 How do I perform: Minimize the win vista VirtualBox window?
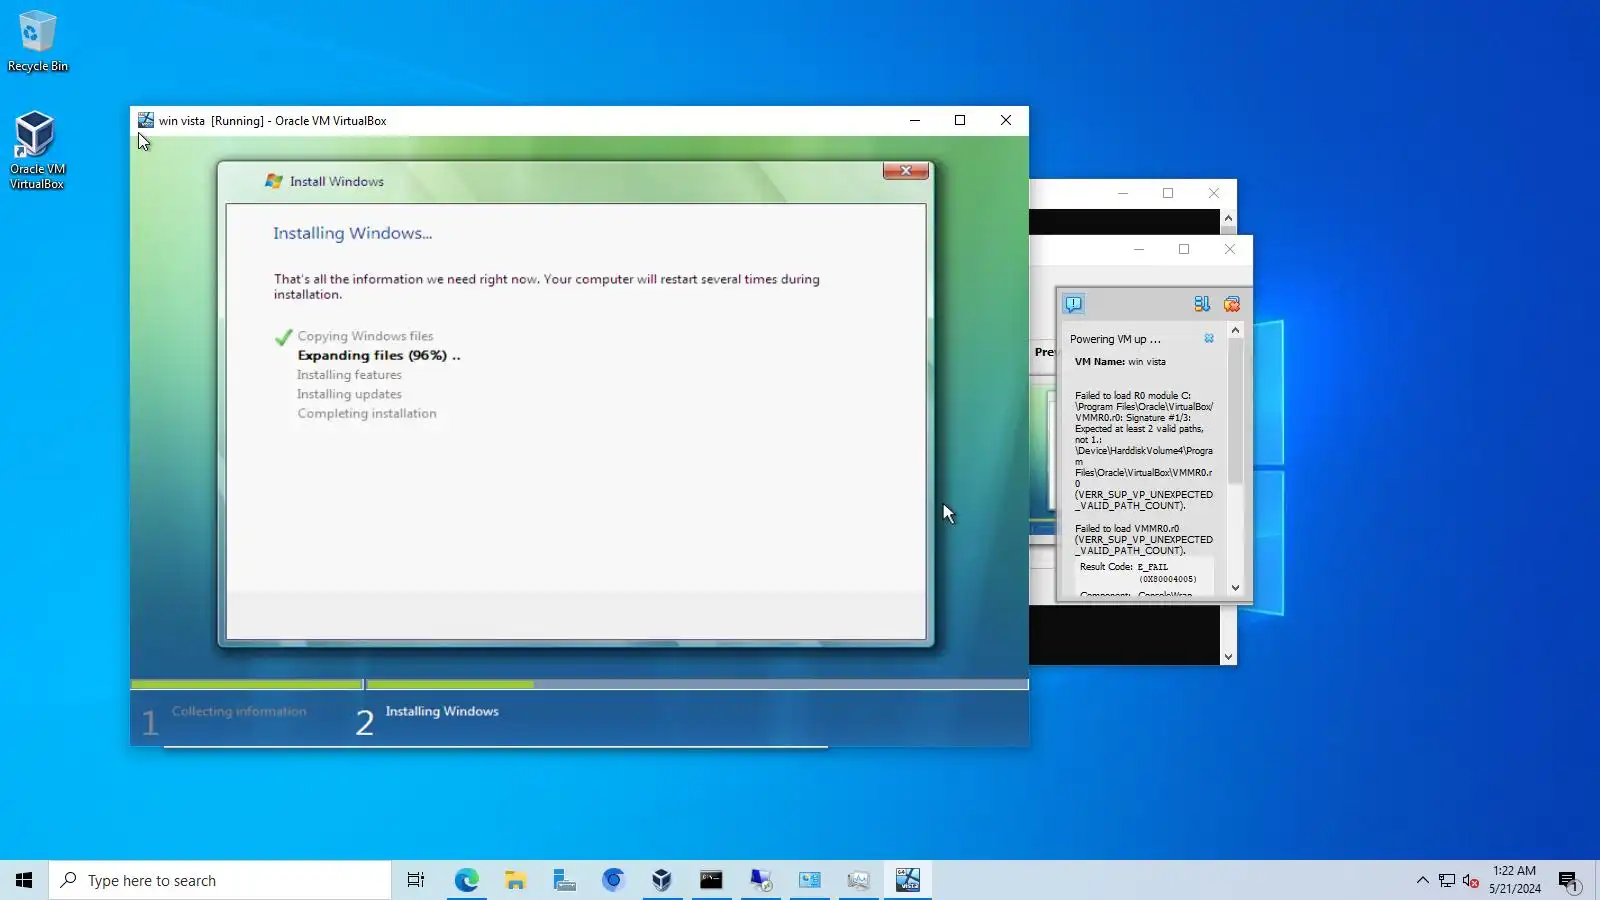coord(915,121)
